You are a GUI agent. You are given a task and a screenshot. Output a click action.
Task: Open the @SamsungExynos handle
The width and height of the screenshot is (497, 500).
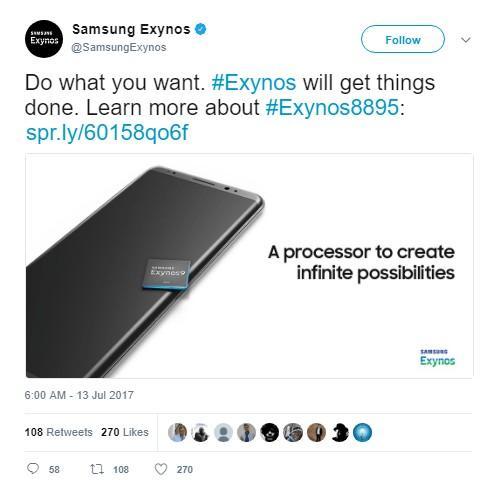[x=119, y=47]
